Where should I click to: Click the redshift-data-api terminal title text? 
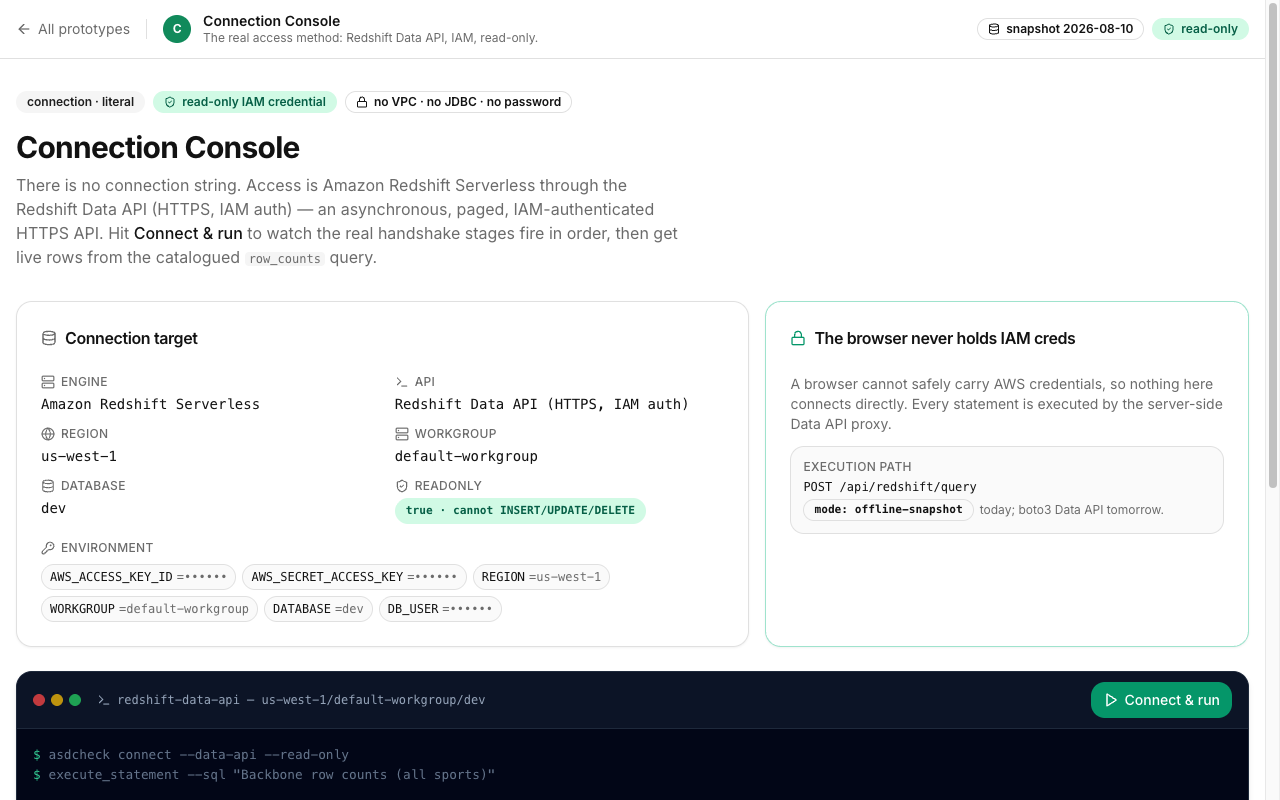tap(301, 700)
